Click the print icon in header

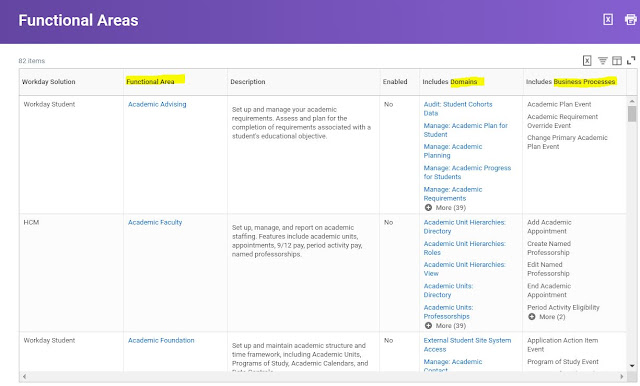[631, 19]
